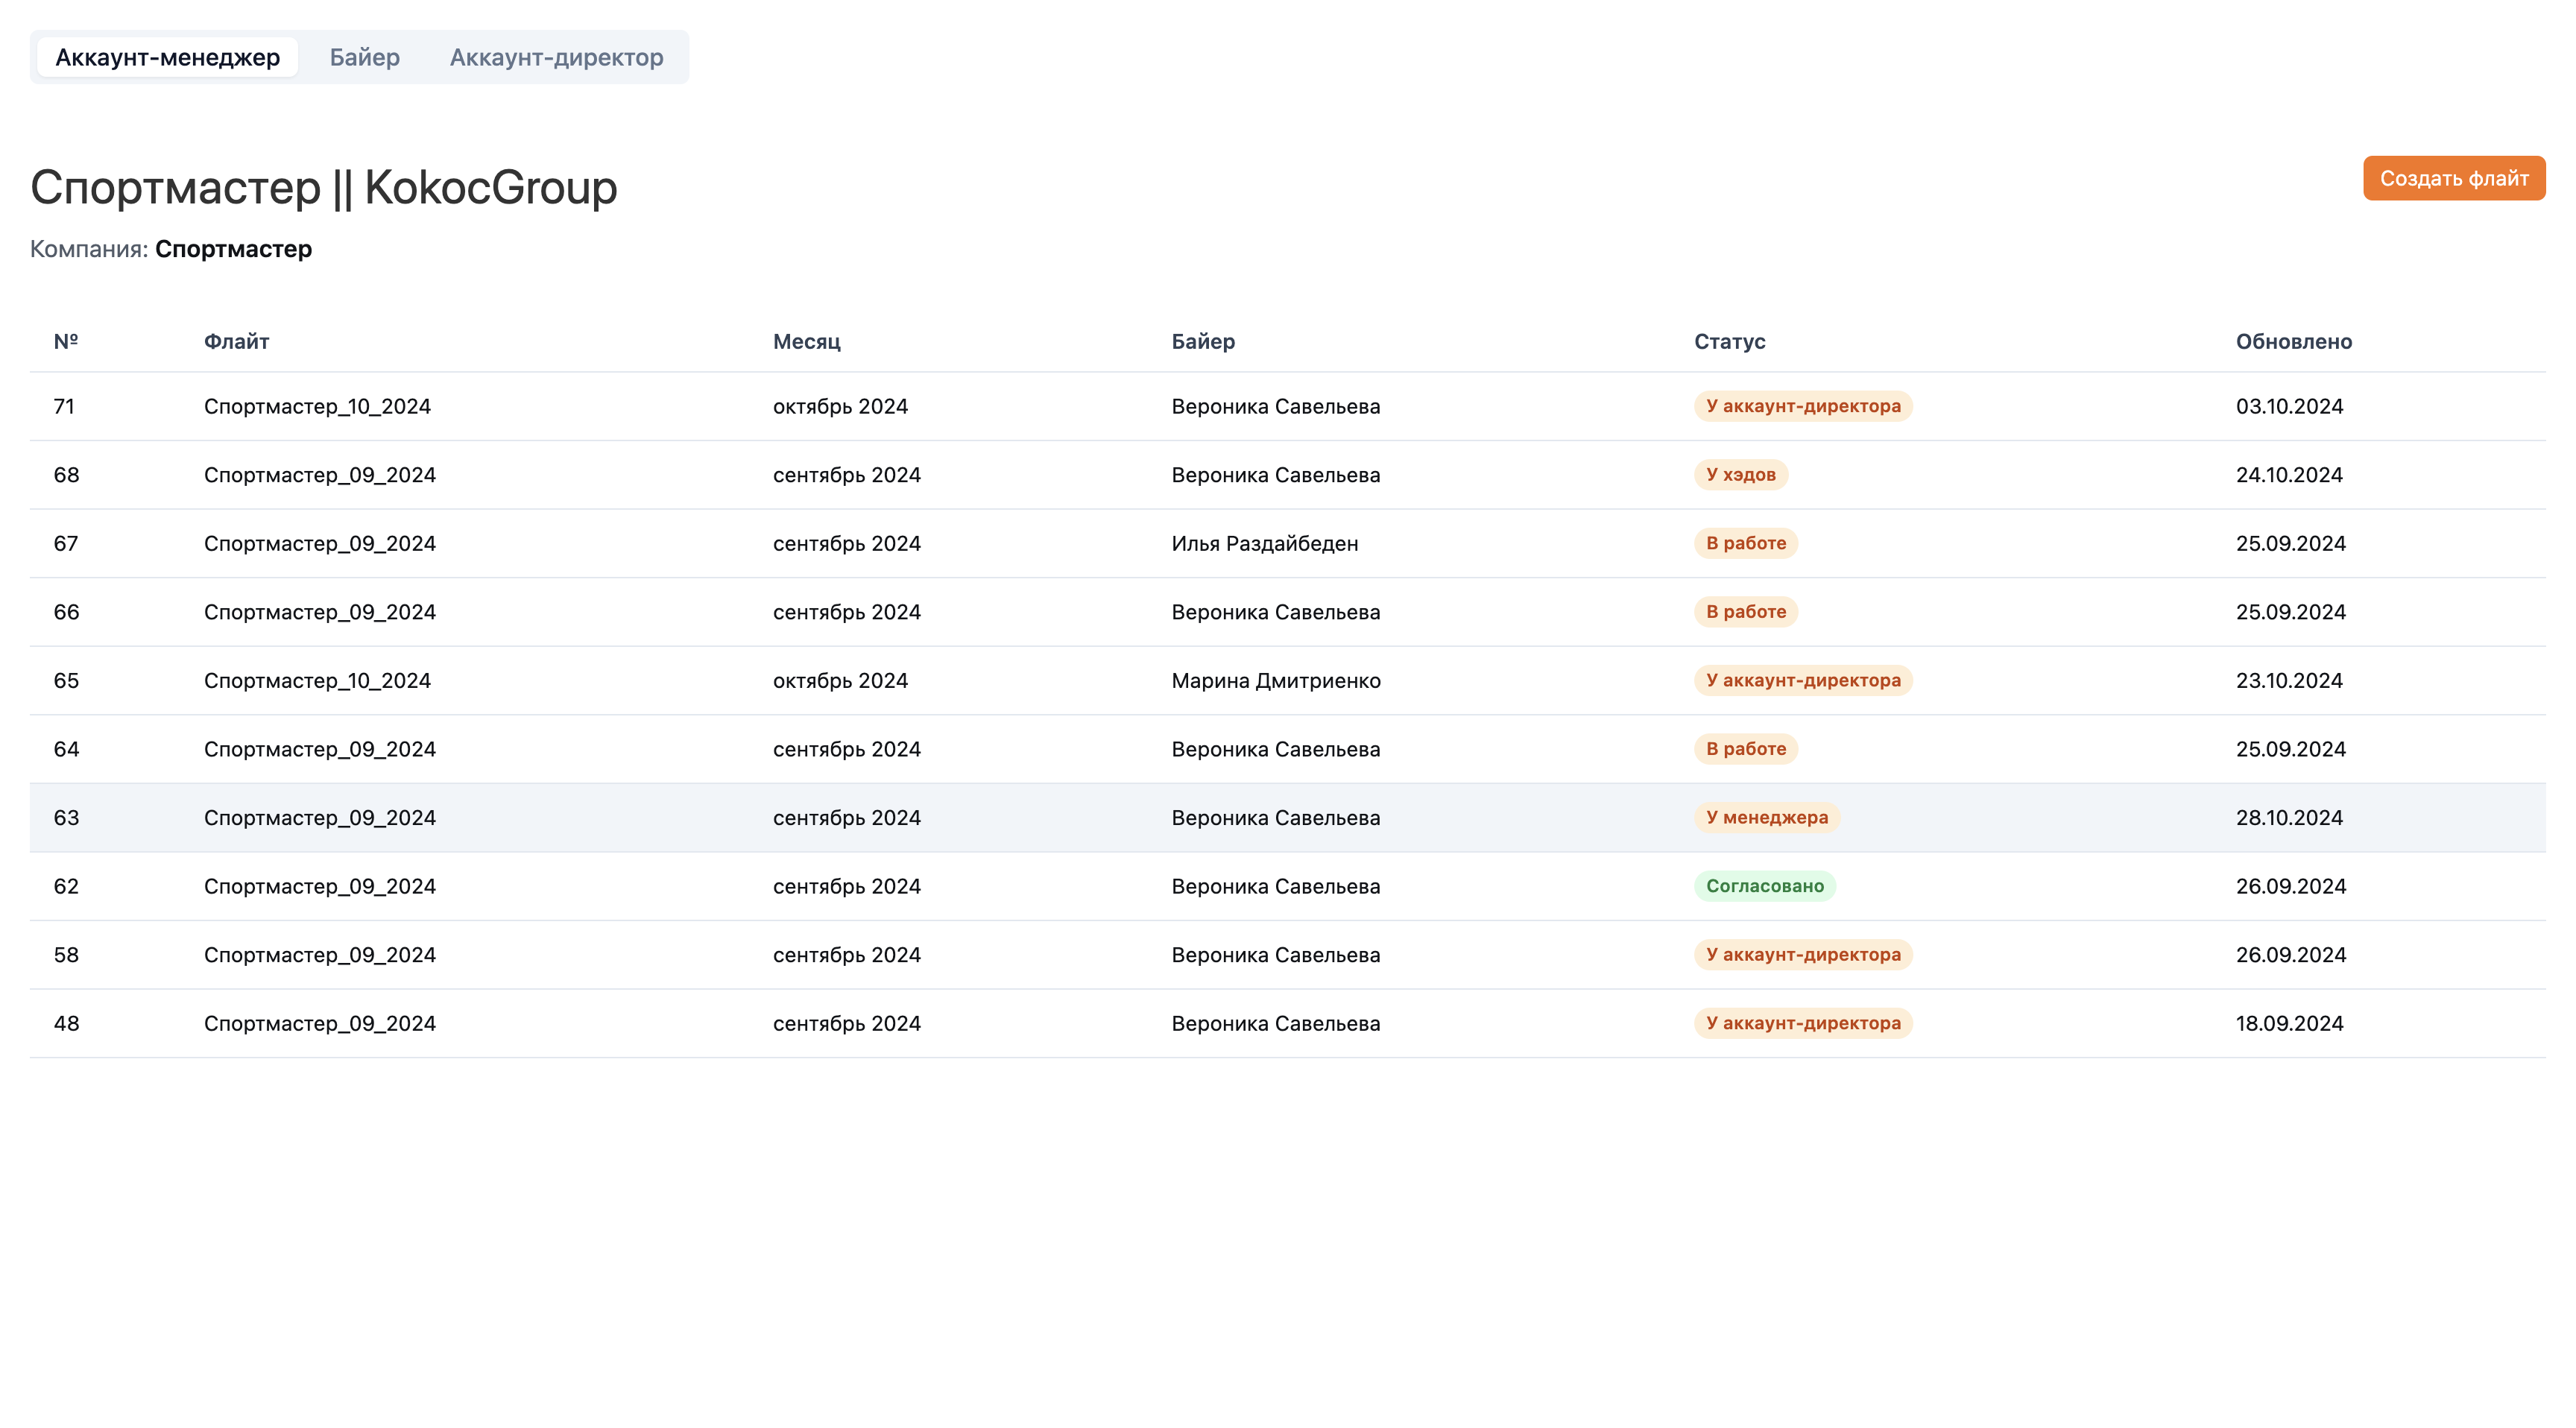Click date 26.09.2024 in row 62
The image size is (2576, 1428).
click(x=2291, y=886)
